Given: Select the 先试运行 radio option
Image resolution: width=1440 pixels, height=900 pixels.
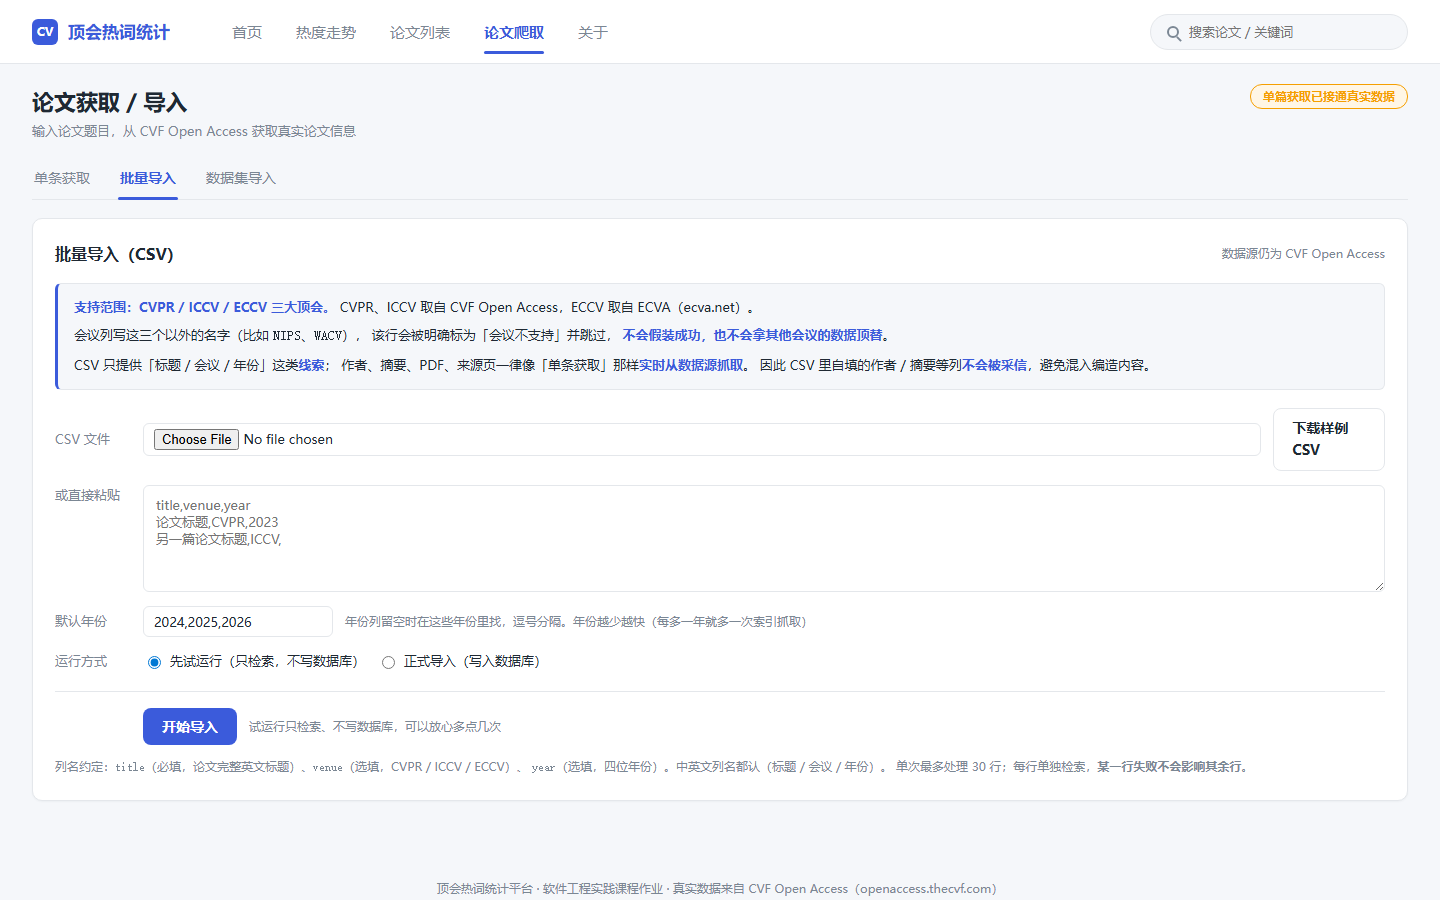Looking at the screenshot, I should 154,662.
